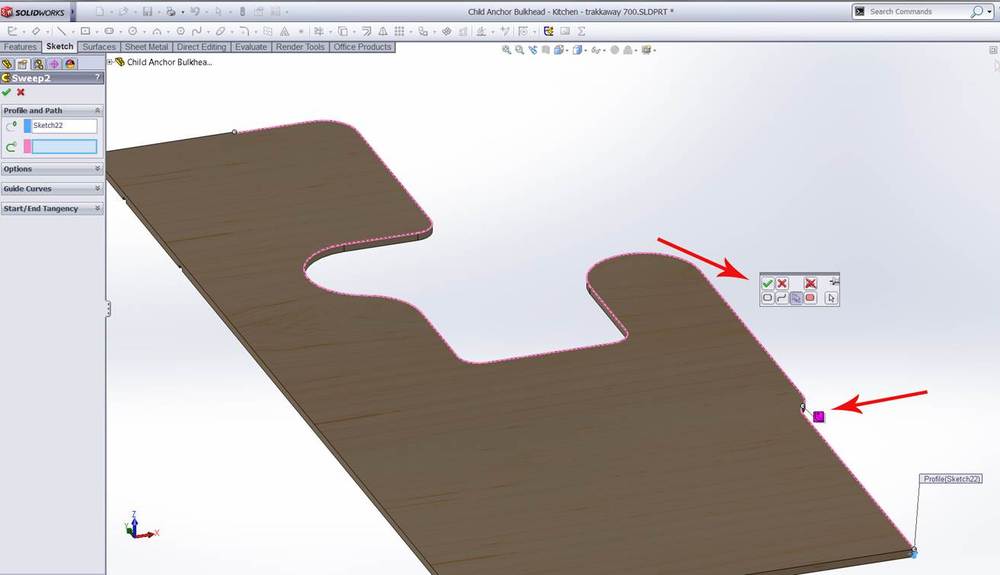Open the Sweep2 help question mark
Viewport: 1000px width, 575px height.
[x=97, y=77]
